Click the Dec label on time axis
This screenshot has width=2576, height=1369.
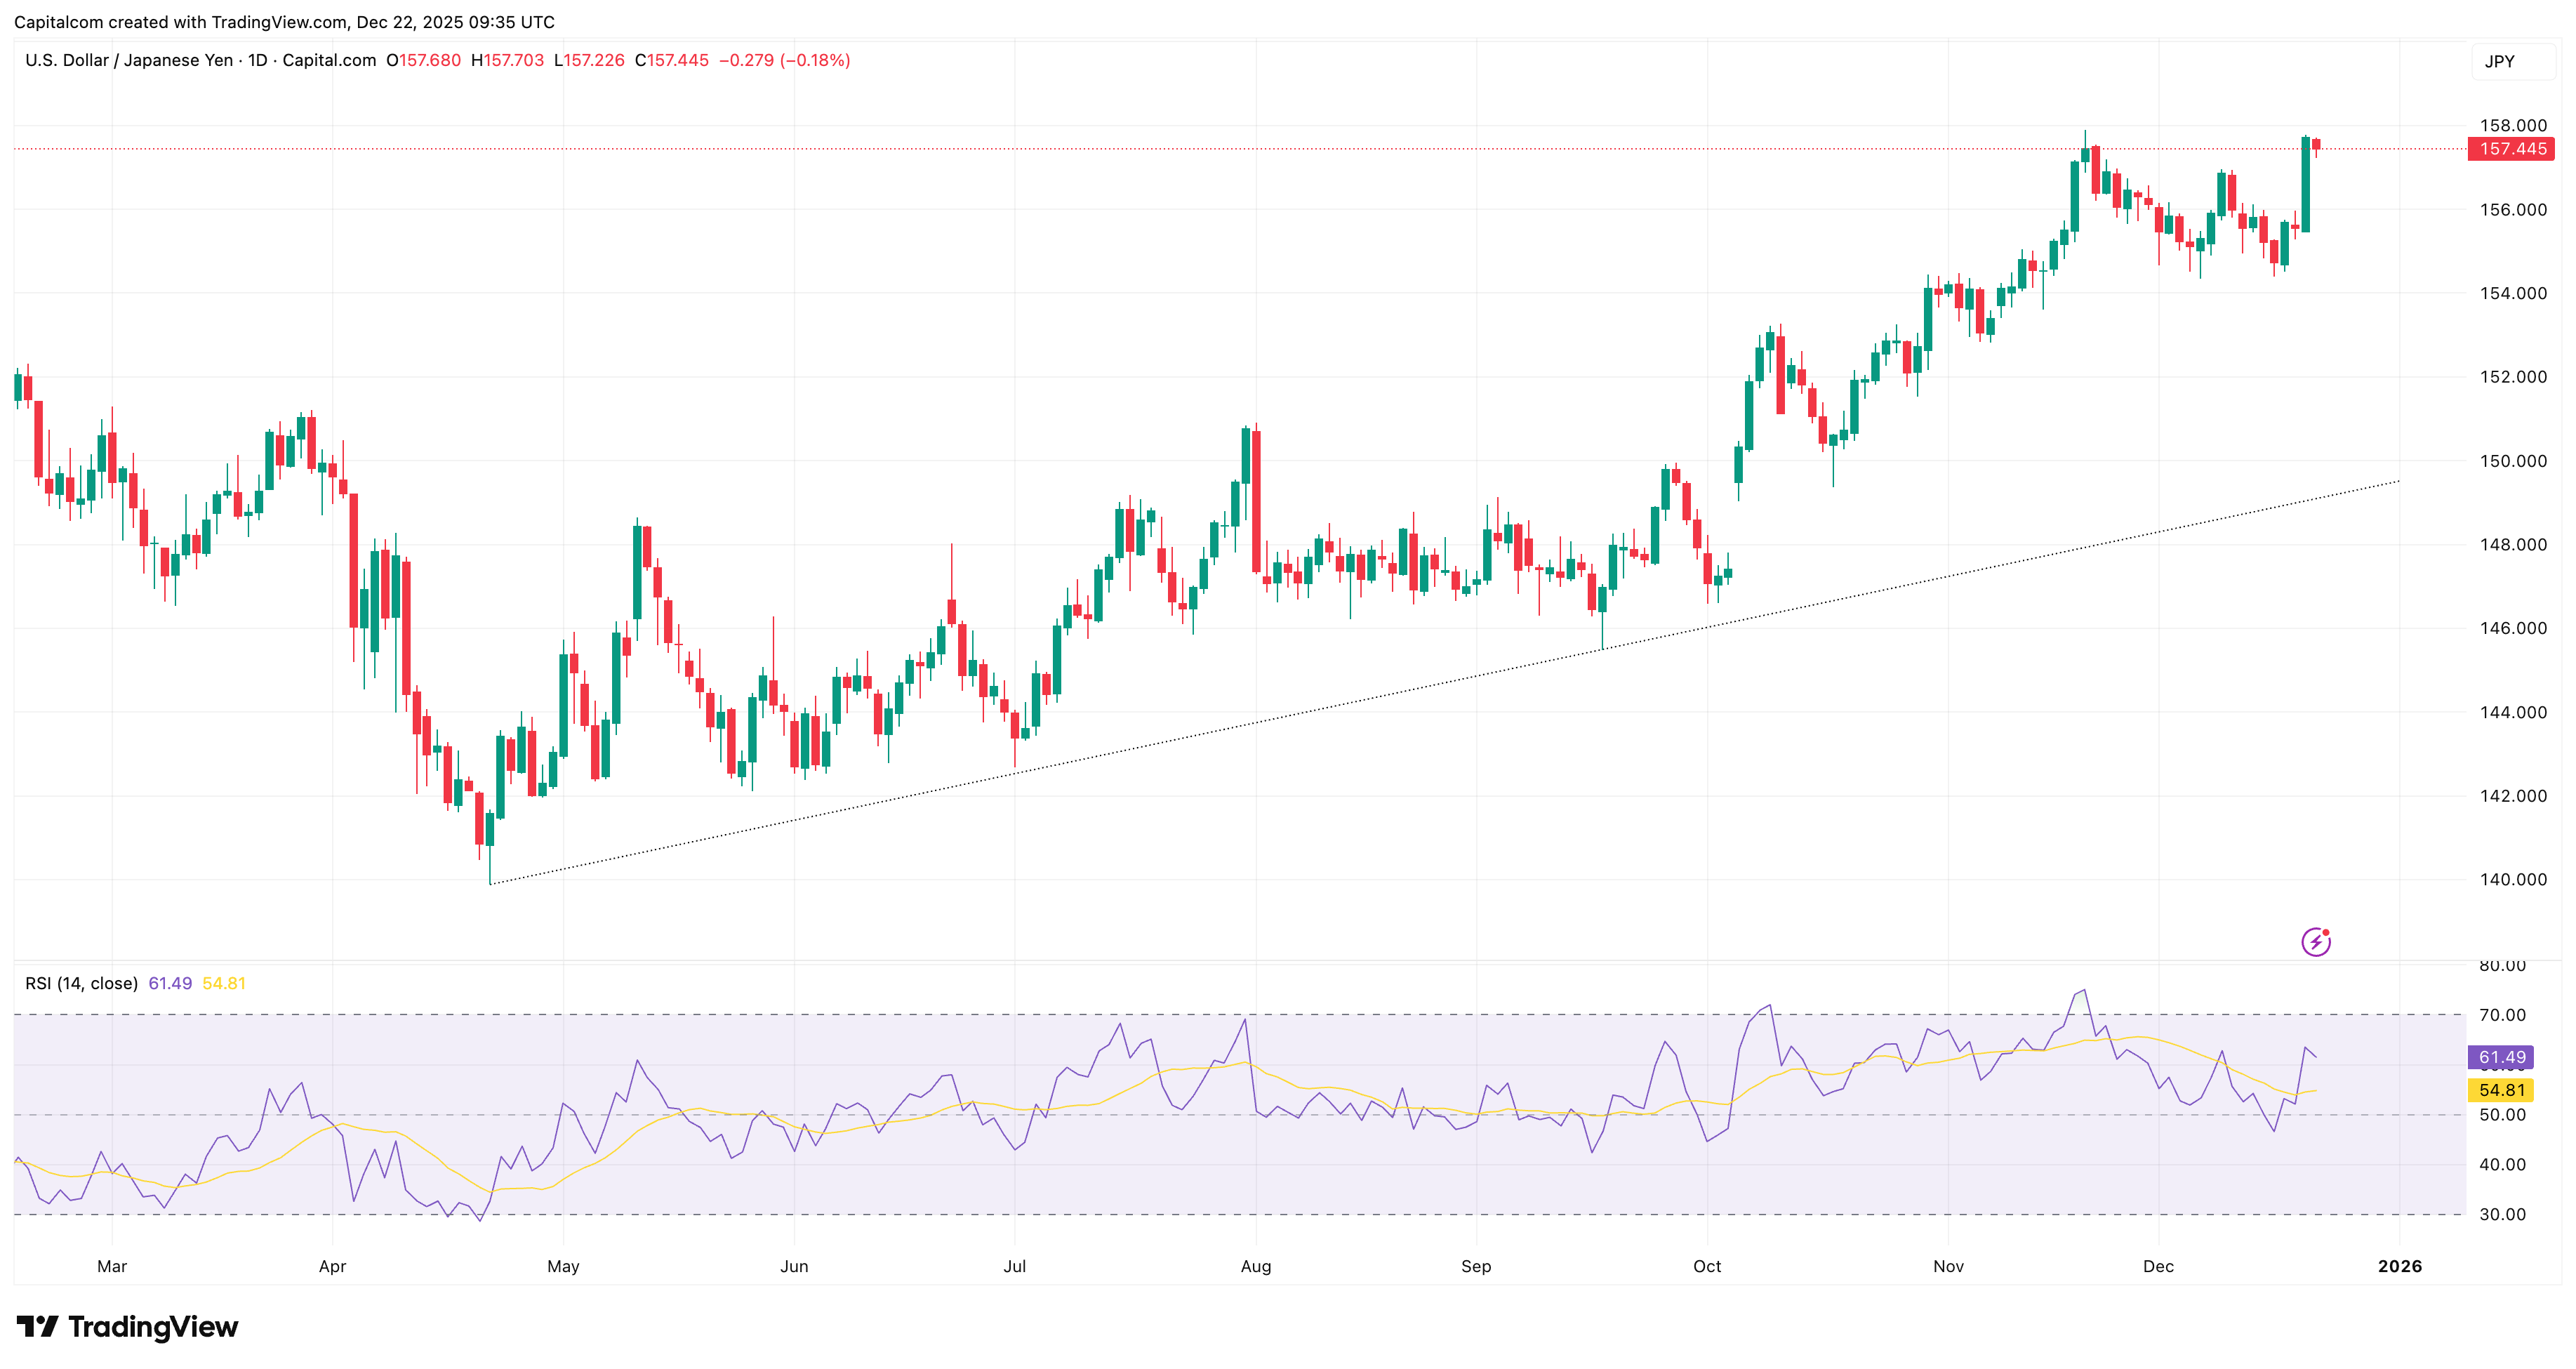pos(2158,1266)
